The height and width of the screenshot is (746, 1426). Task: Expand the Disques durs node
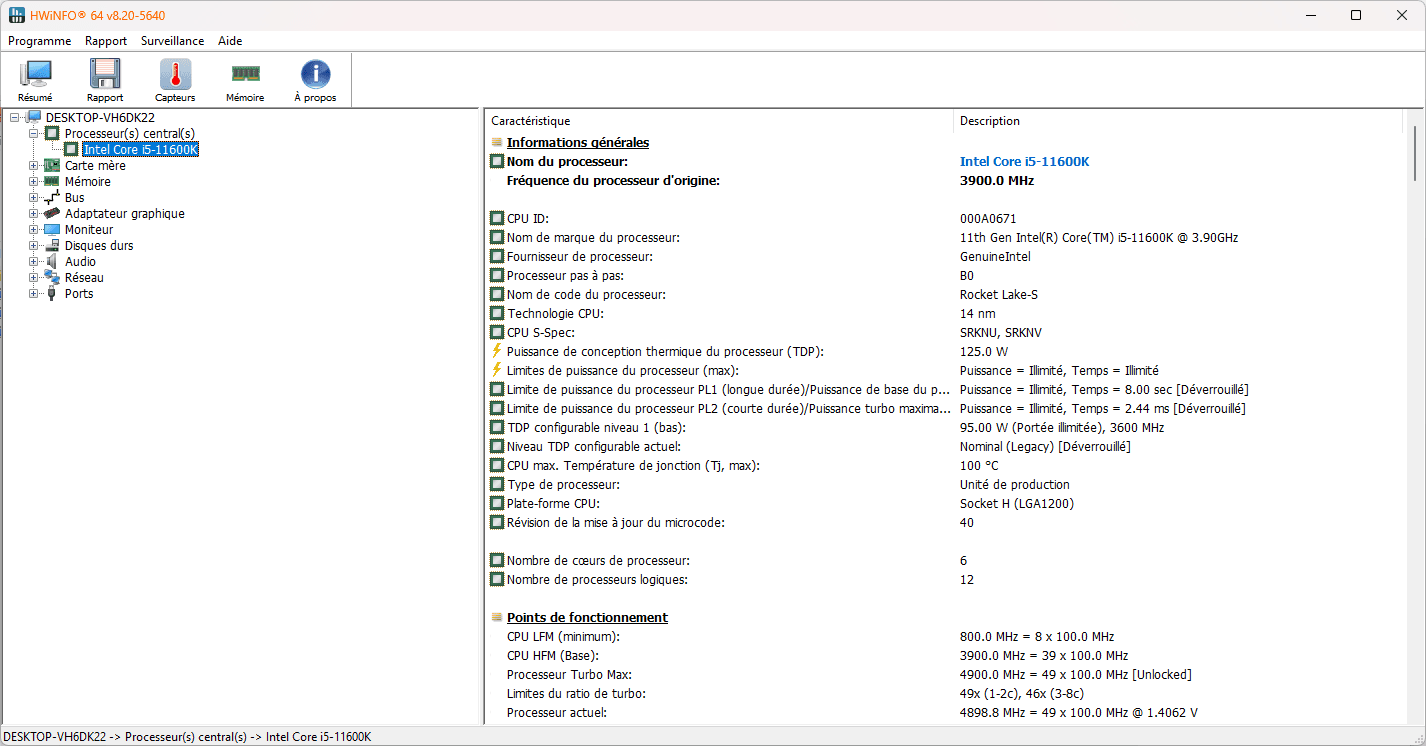tap(34, 246)
